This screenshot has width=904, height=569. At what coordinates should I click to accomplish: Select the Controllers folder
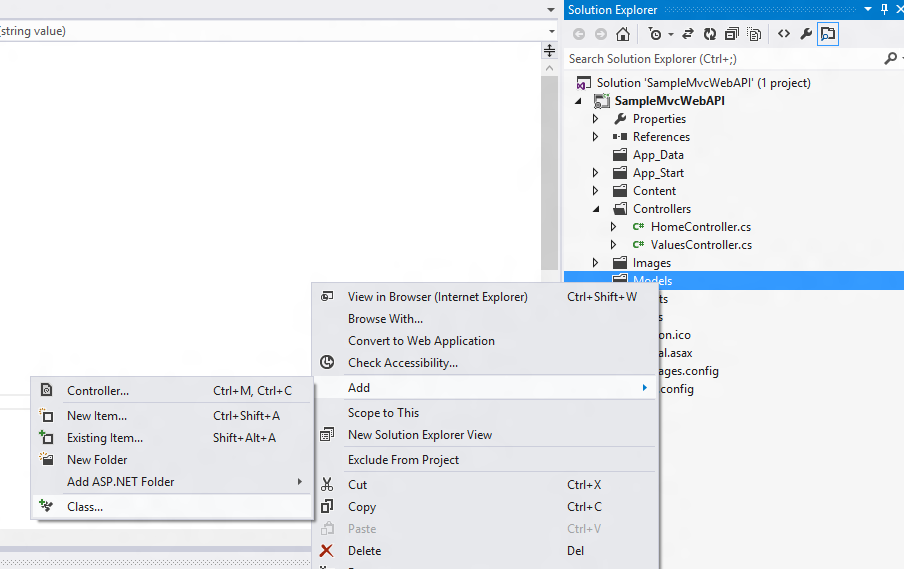(662, 209)
